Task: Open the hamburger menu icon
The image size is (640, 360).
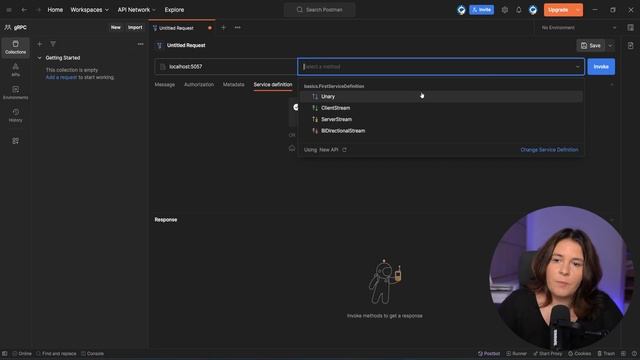Action: [9, 10]
